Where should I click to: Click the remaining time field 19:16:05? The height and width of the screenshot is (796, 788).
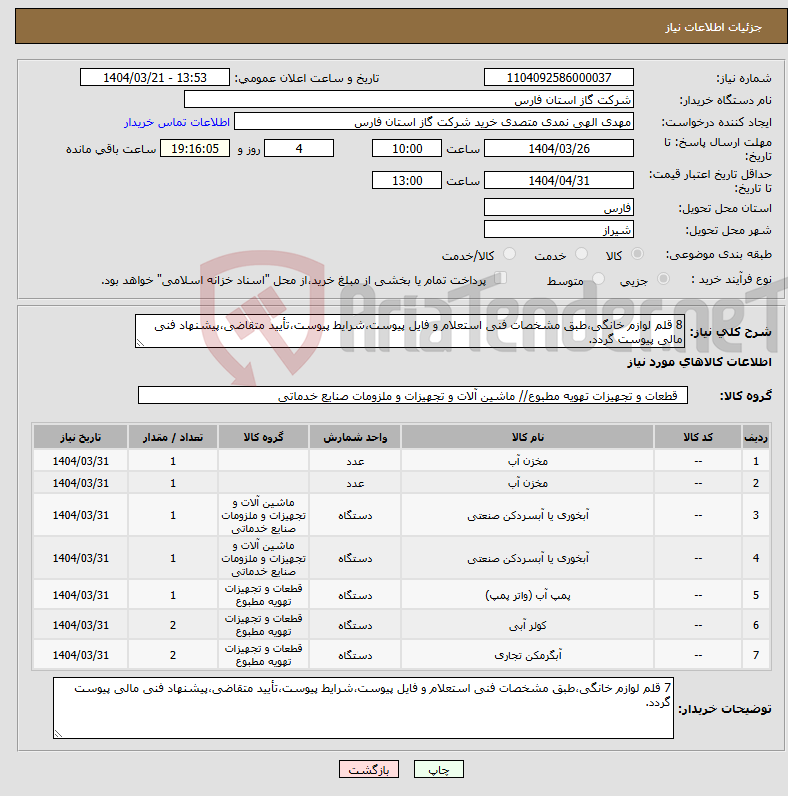tap(195, 149)
